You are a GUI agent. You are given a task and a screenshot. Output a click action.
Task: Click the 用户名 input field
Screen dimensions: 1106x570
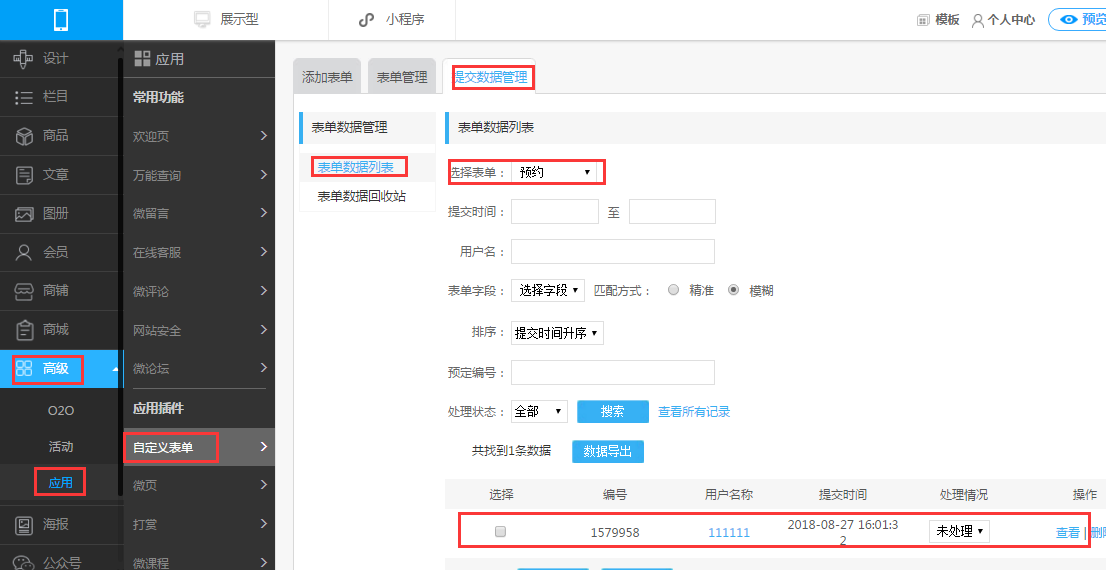click(613, 251)
